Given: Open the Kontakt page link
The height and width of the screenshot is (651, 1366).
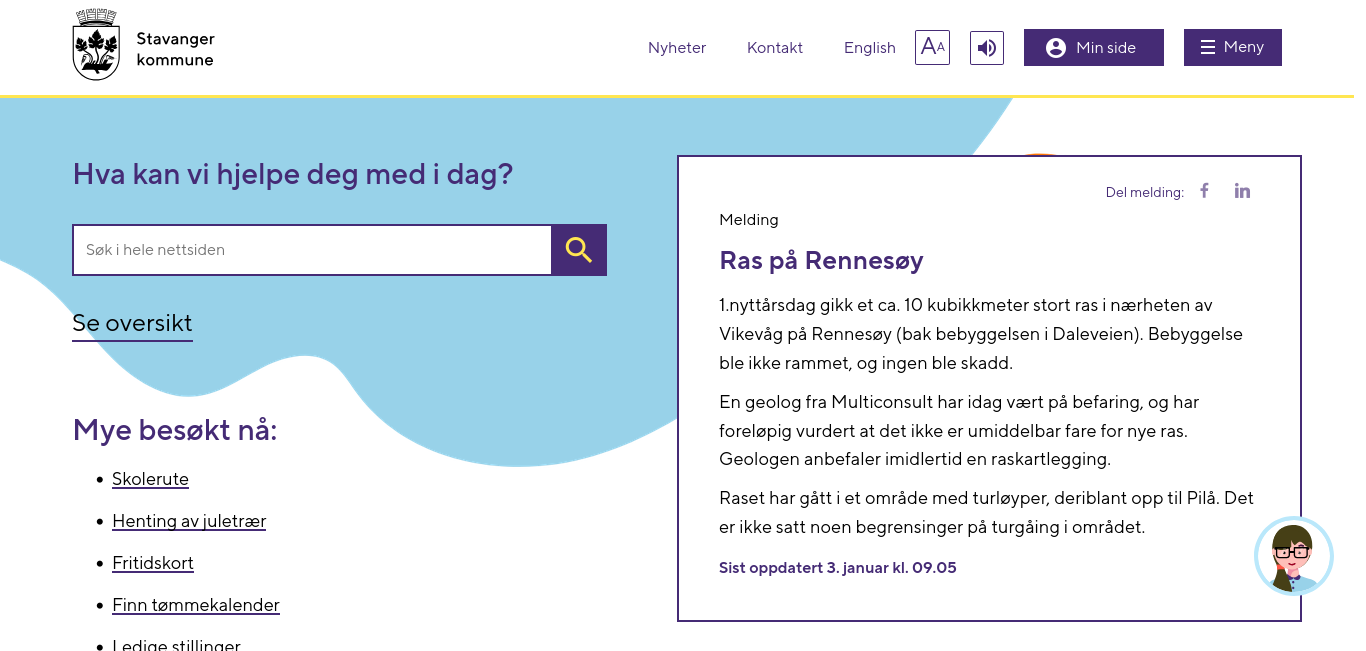Looking at the screenshot, I should pos(775,48).
